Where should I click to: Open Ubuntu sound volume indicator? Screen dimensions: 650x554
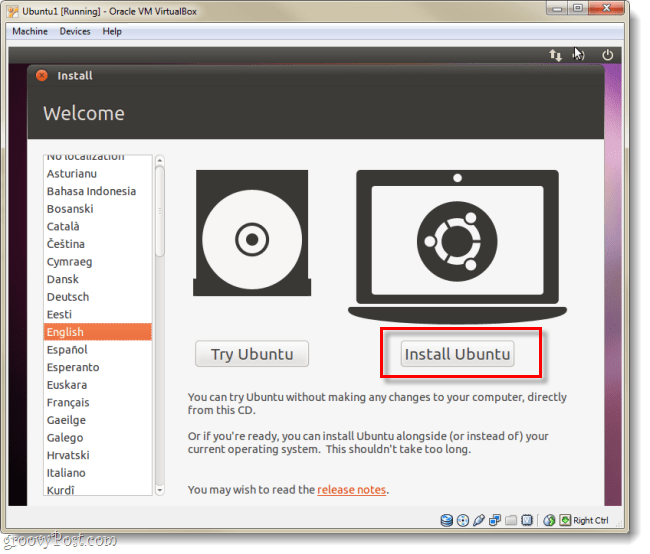coord(580,55)
